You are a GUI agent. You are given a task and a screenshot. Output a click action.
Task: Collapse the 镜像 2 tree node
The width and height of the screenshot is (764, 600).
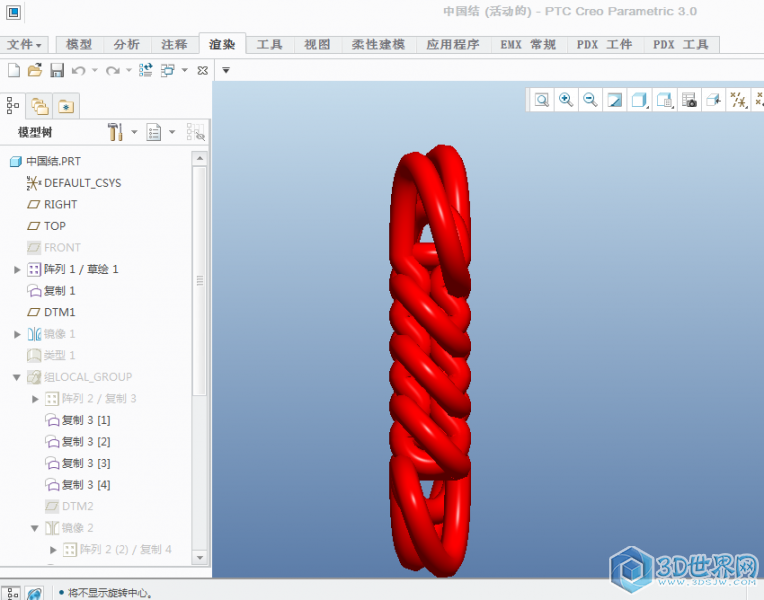[35, 528]
